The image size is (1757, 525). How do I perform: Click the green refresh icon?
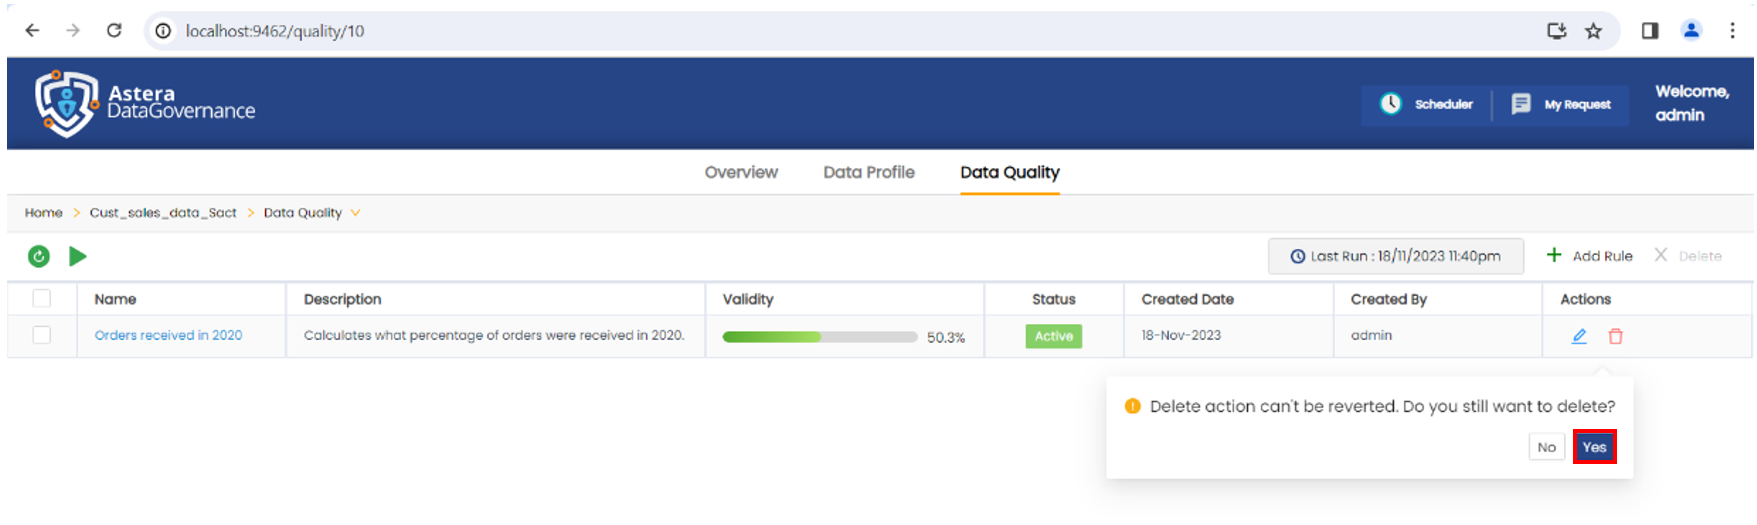(x=39, y=257)
